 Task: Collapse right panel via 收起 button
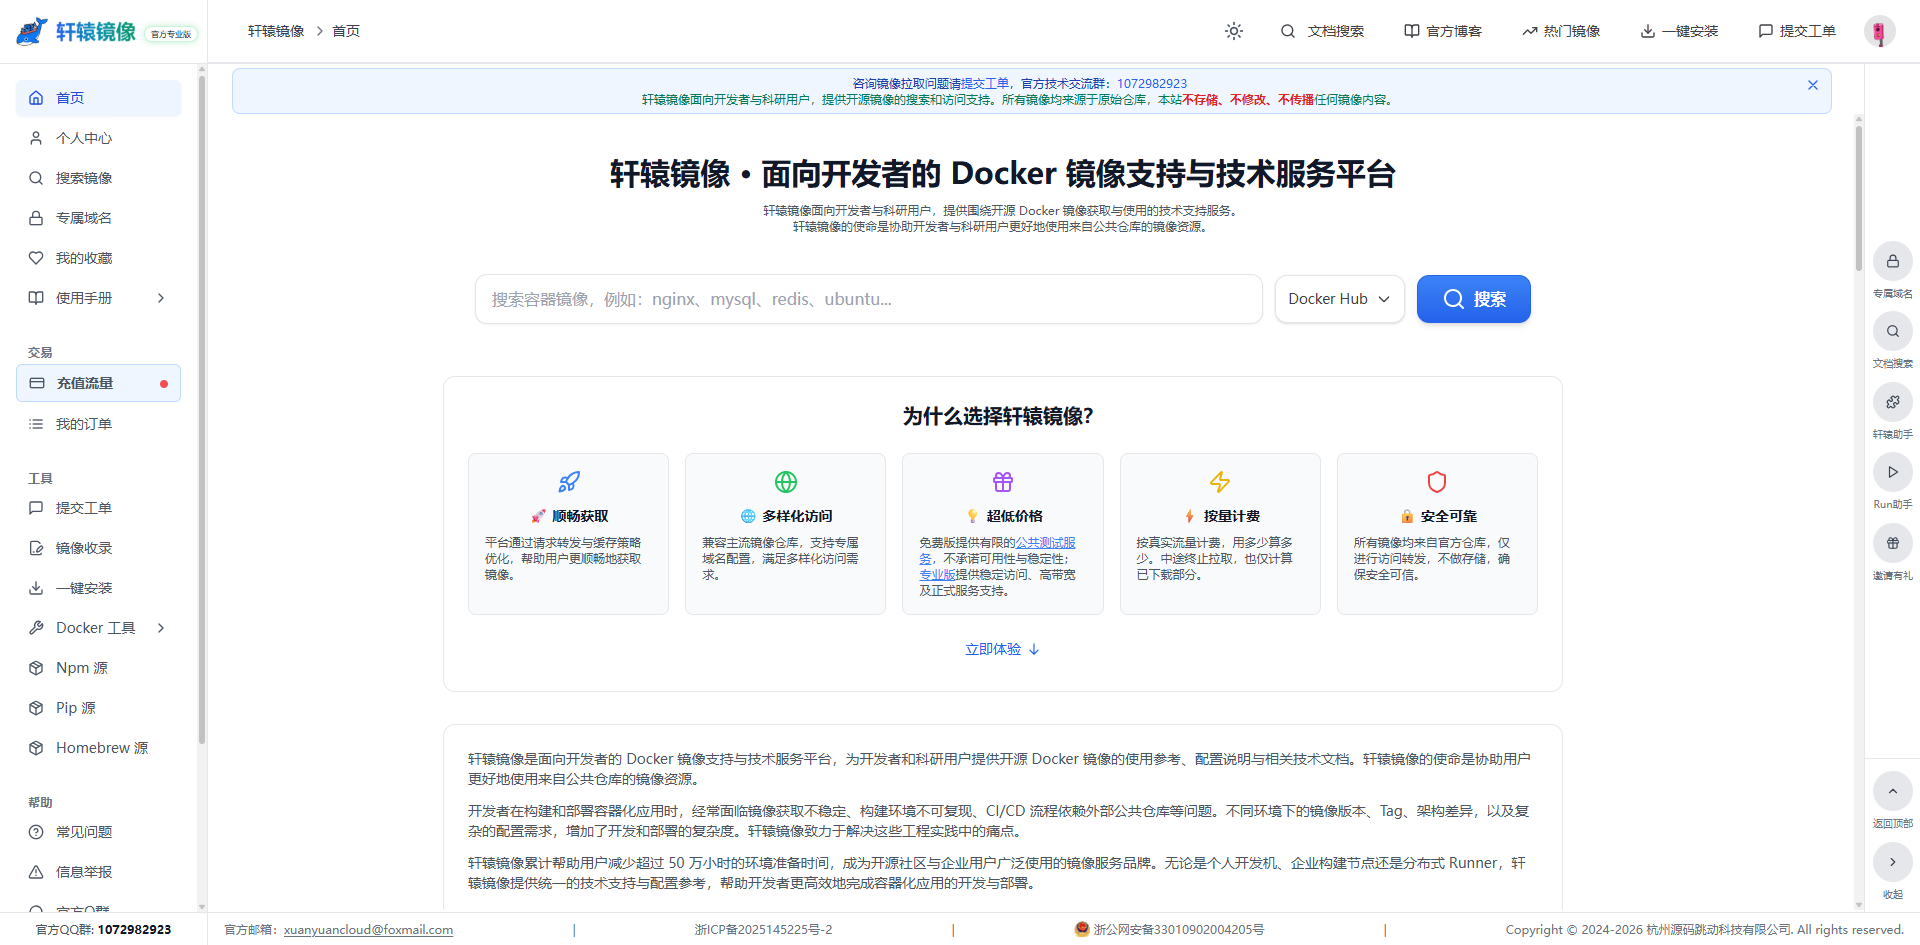point(1893,862)
